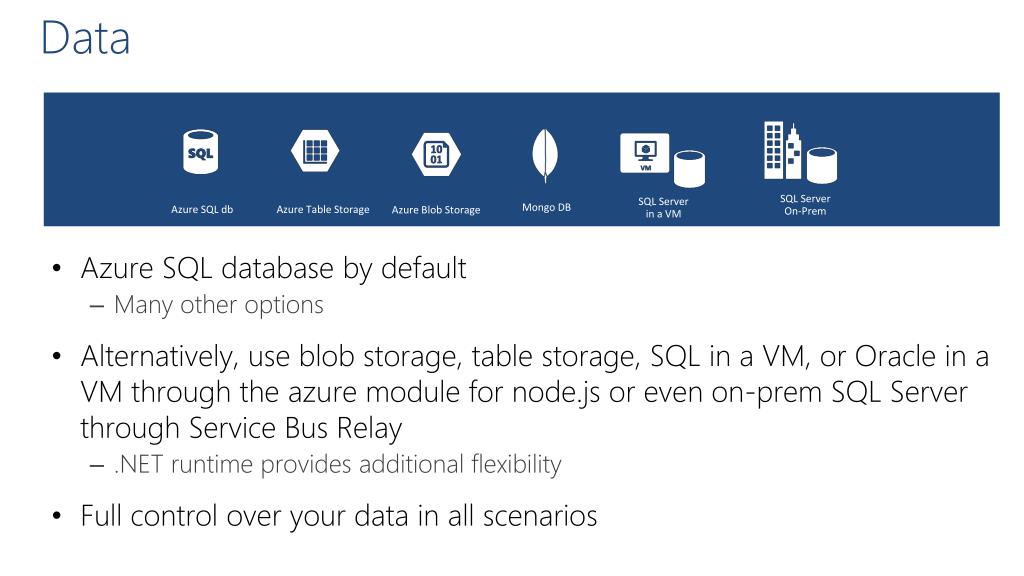Viewport: 1024px width, 576px height.
Task: Click the database cylinder beside the buildings
Action: click(x=822, y=165)
